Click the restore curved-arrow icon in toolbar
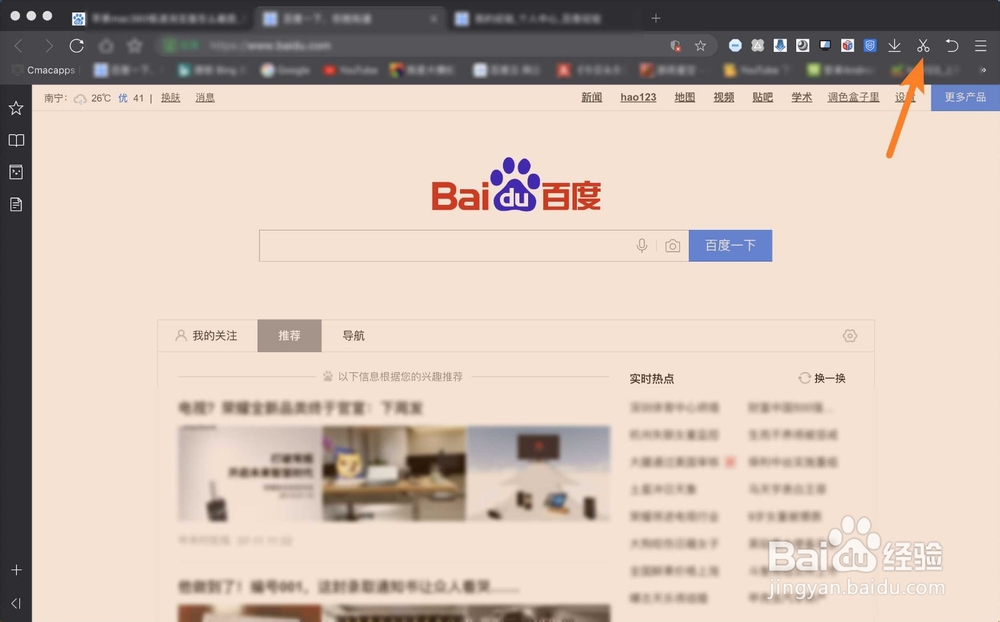1000x622 pixels. (x=951, y=45)
